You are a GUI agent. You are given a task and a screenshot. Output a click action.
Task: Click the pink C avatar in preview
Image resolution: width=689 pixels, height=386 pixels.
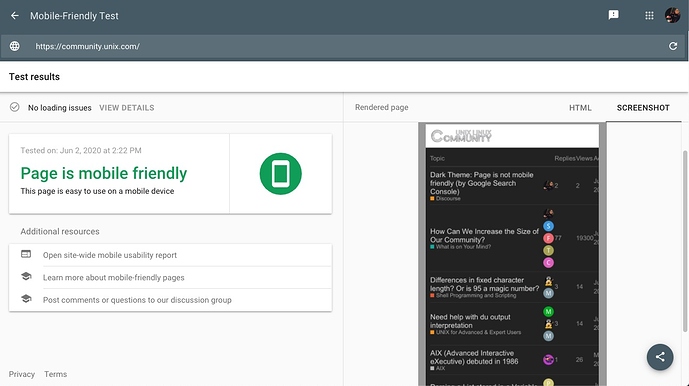pyautogui.click(x=548, y=263)
